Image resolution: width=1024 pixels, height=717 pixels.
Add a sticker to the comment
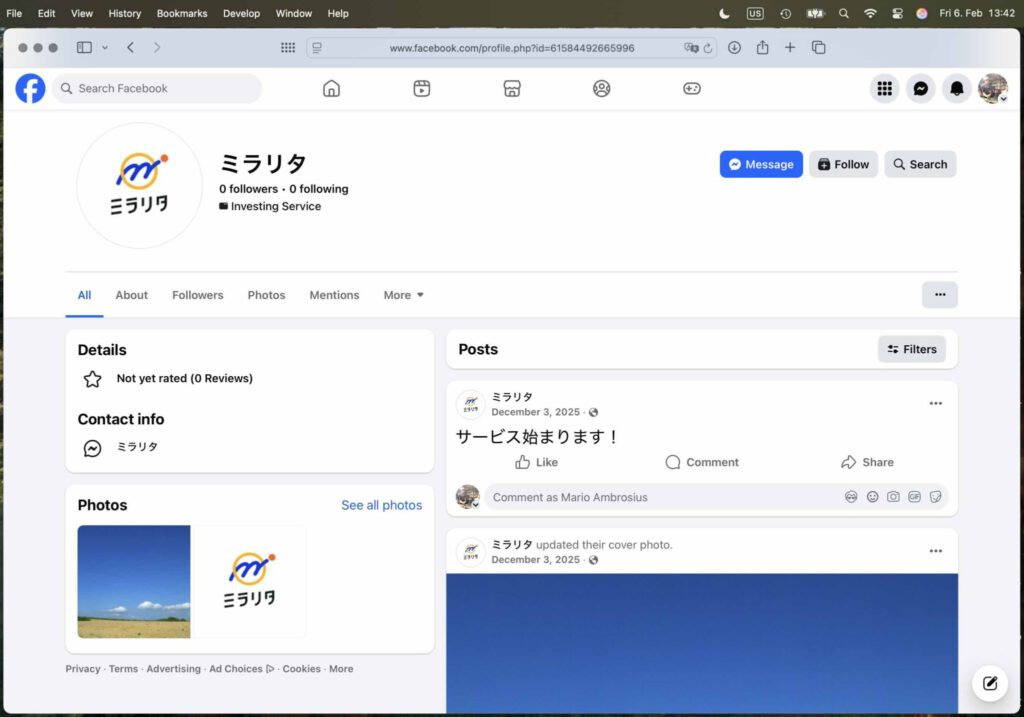935,497
